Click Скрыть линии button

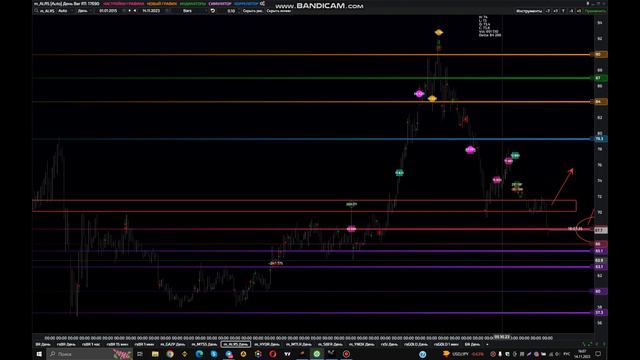point(278,11)
